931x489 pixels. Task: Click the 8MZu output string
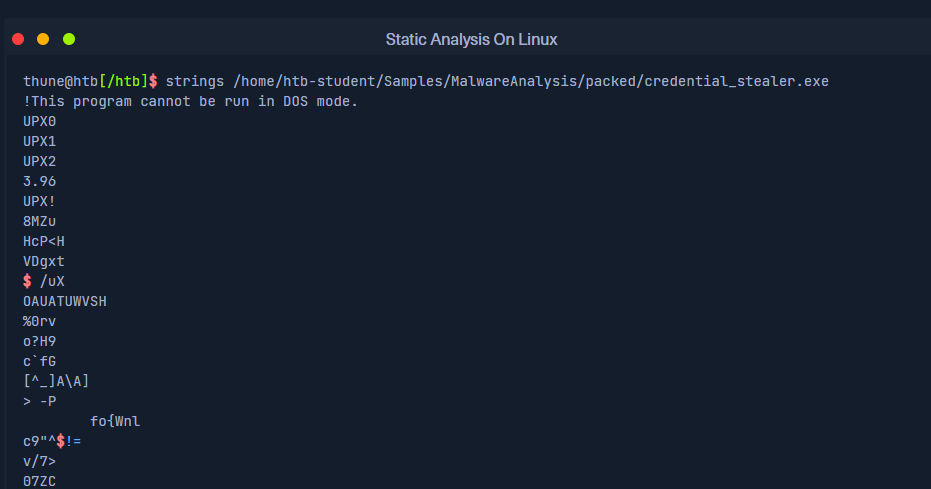[x=40, y=221]
